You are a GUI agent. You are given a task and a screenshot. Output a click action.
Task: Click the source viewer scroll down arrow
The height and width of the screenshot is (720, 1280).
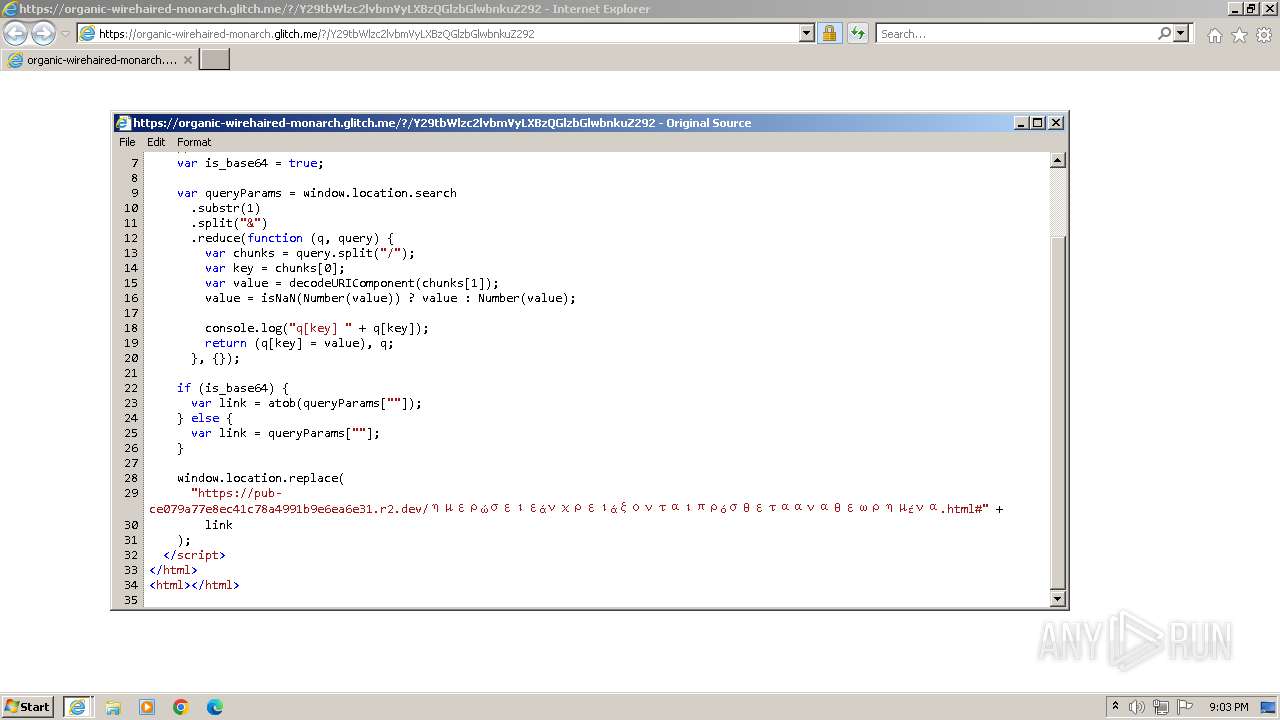tap(1058, 599)
